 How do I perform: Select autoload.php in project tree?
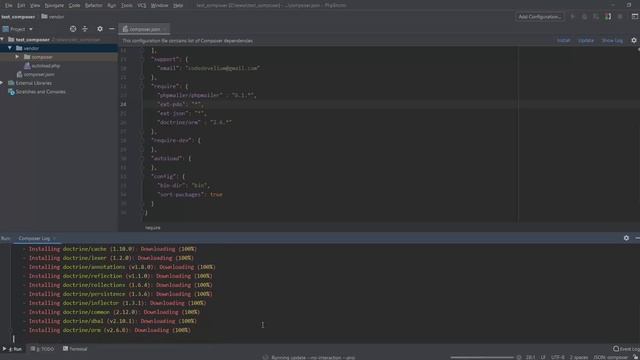[42, 65]
